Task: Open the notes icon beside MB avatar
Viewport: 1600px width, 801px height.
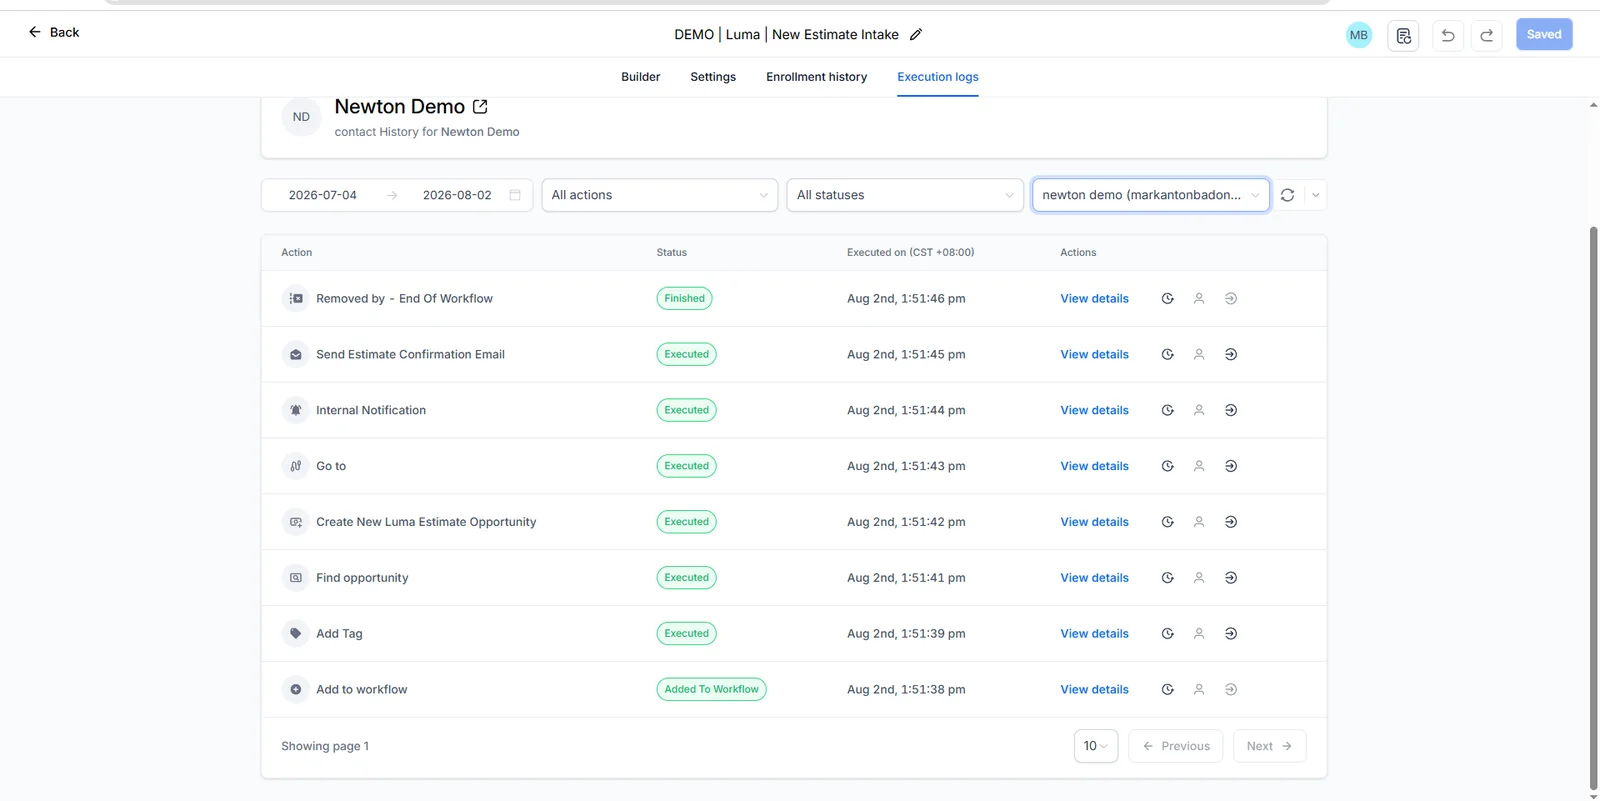Action: click(1404, 35)
